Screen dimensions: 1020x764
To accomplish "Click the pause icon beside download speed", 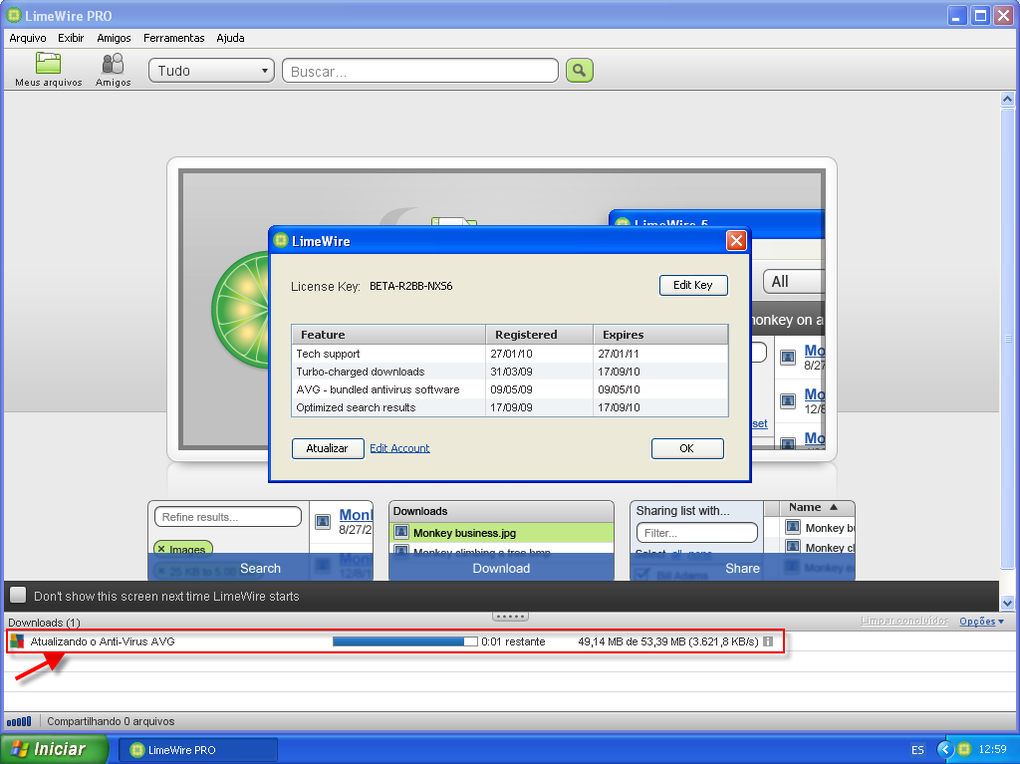I will coord(768,642).
